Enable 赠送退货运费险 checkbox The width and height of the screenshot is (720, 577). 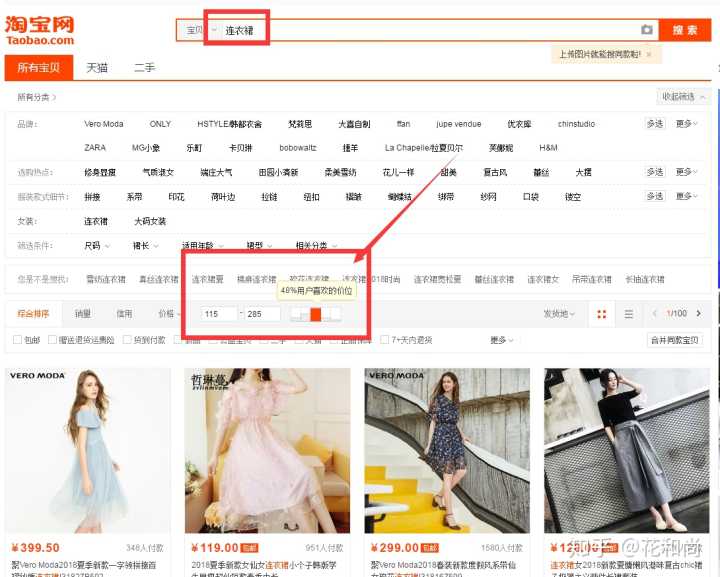coord(53,340)
